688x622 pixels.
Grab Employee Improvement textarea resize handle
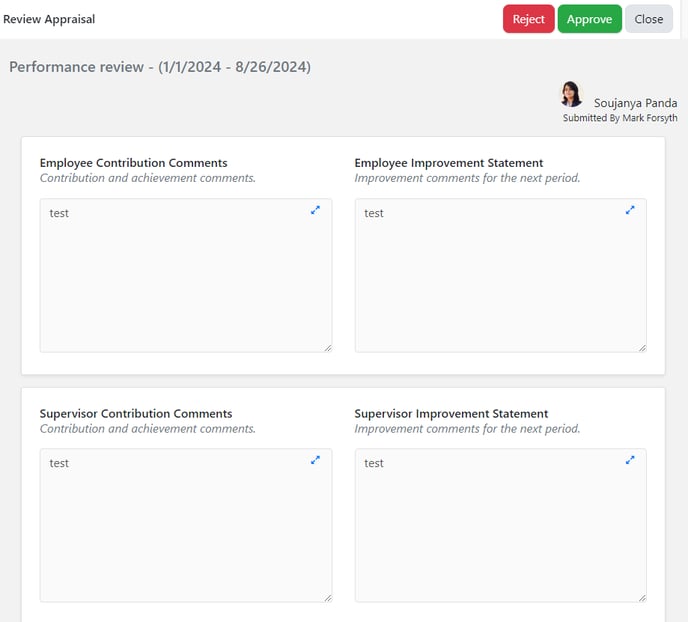[x=642, y=348]
